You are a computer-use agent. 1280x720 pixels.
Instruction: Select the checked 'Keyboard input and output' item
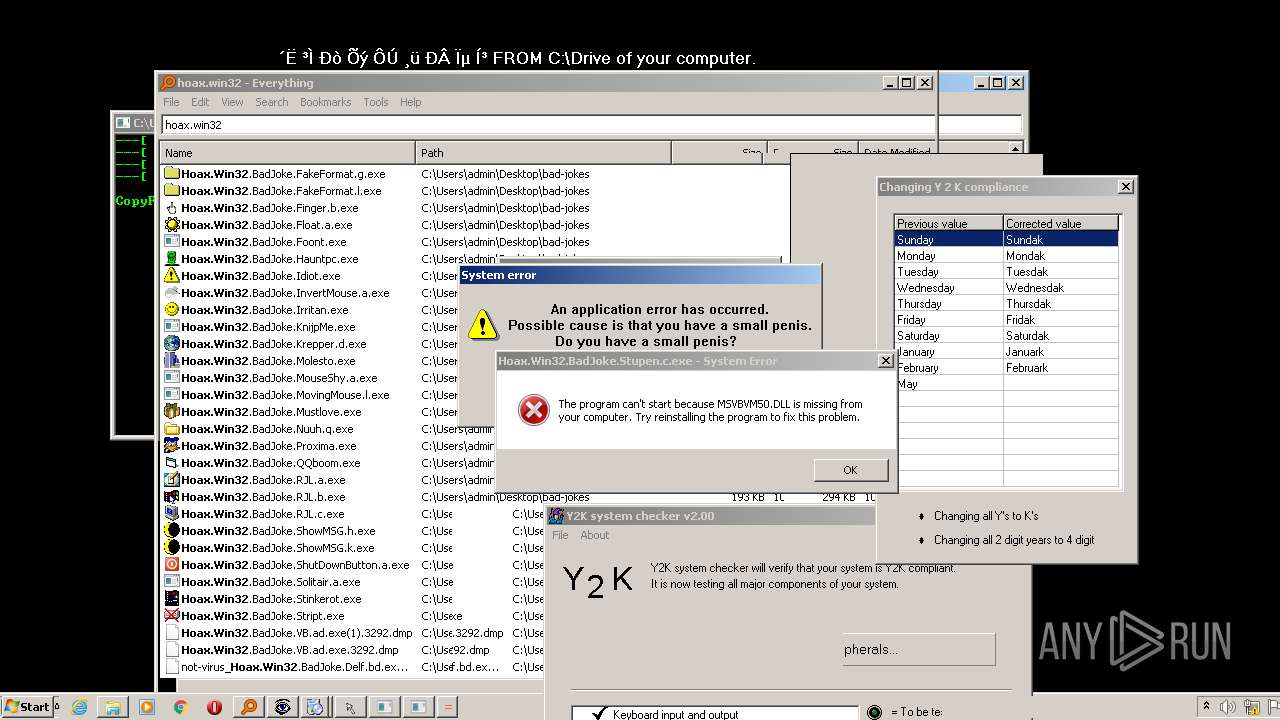(715, 714)
